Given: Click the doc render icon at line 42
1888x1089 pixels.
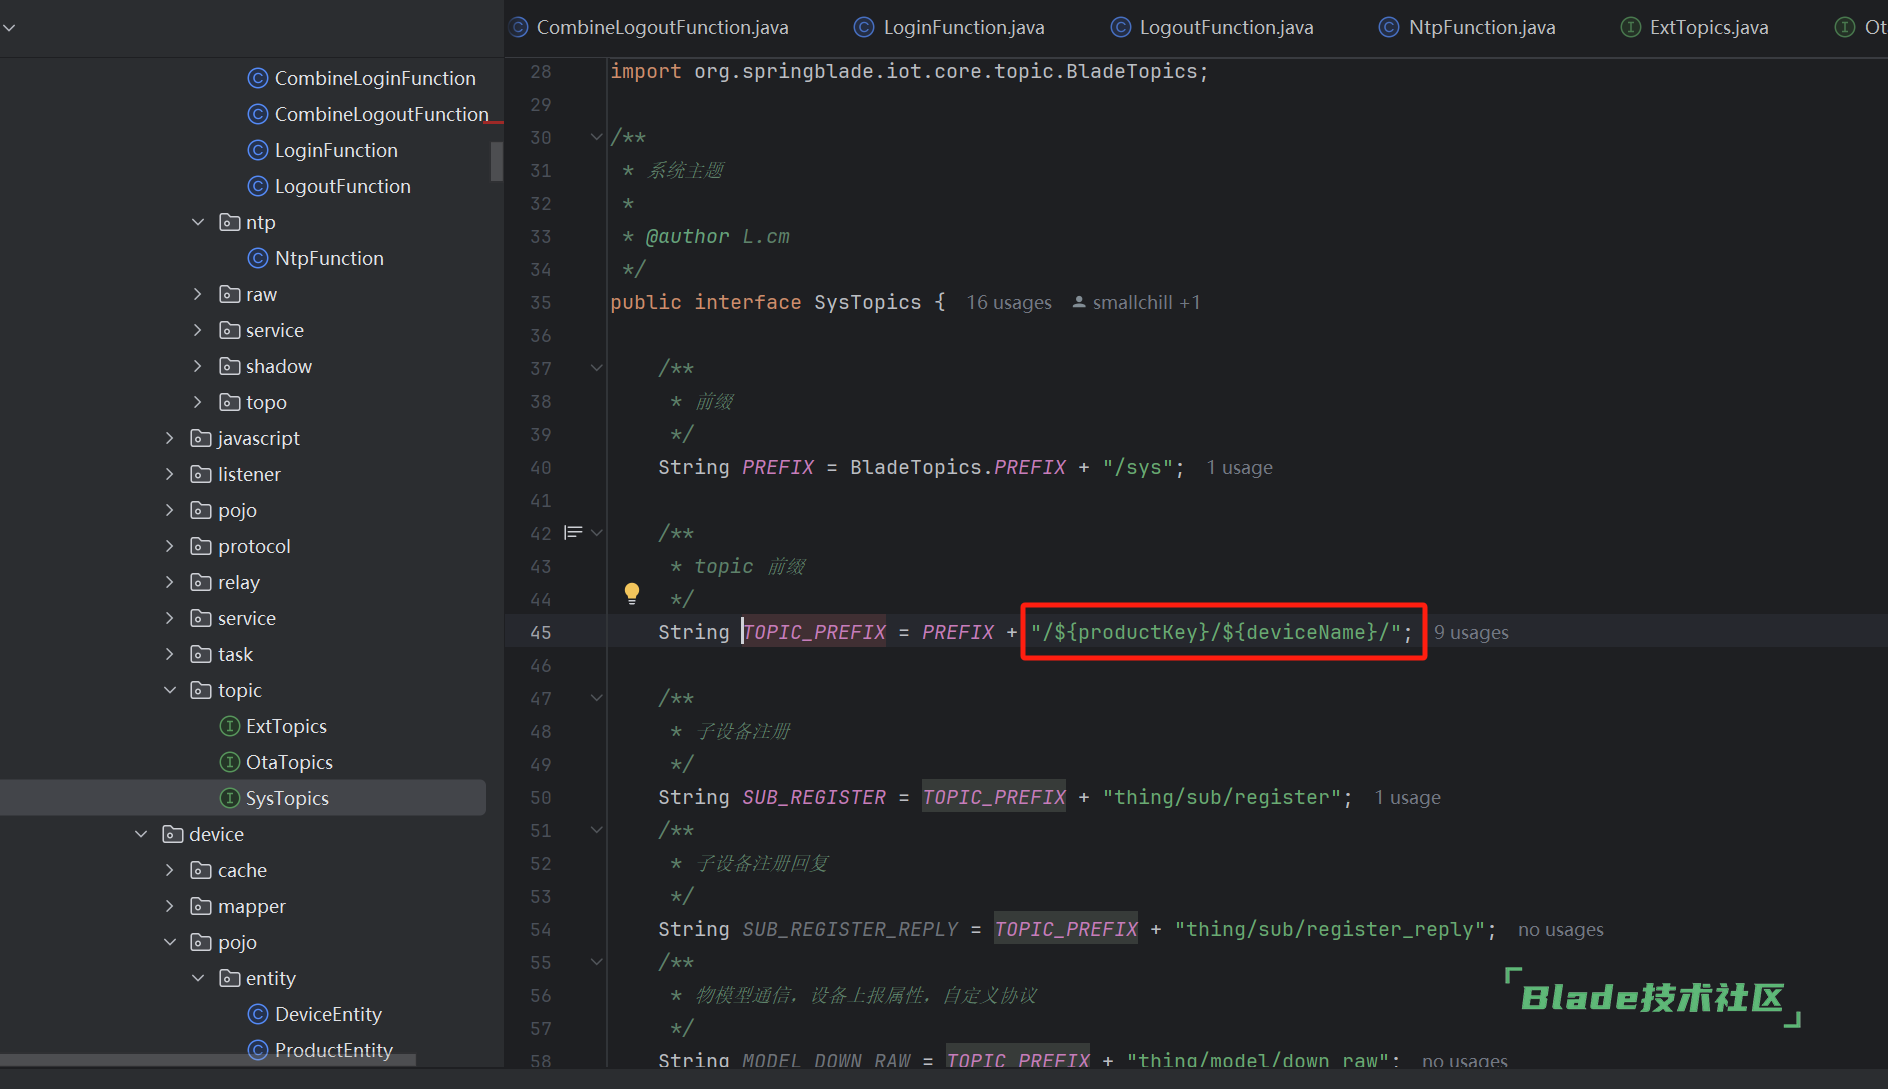Looking at the screenshot, I should (573, 533).
